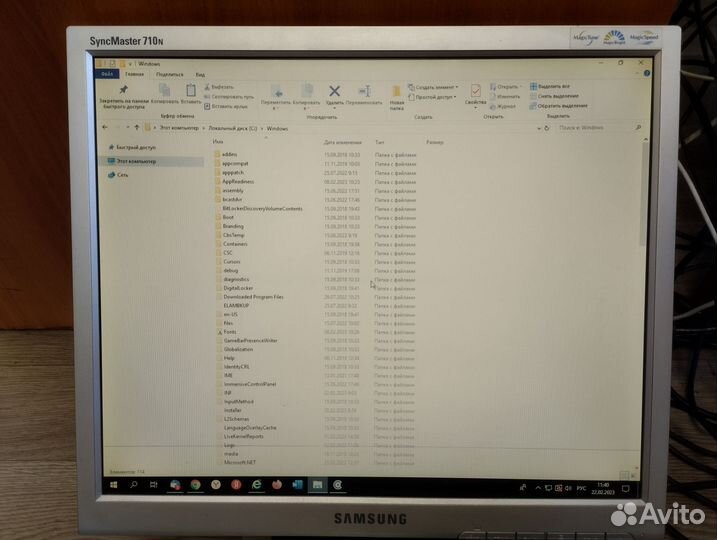
Task: Open the Share (Поделиться) ribbon tab
Action: pos(169,74)
